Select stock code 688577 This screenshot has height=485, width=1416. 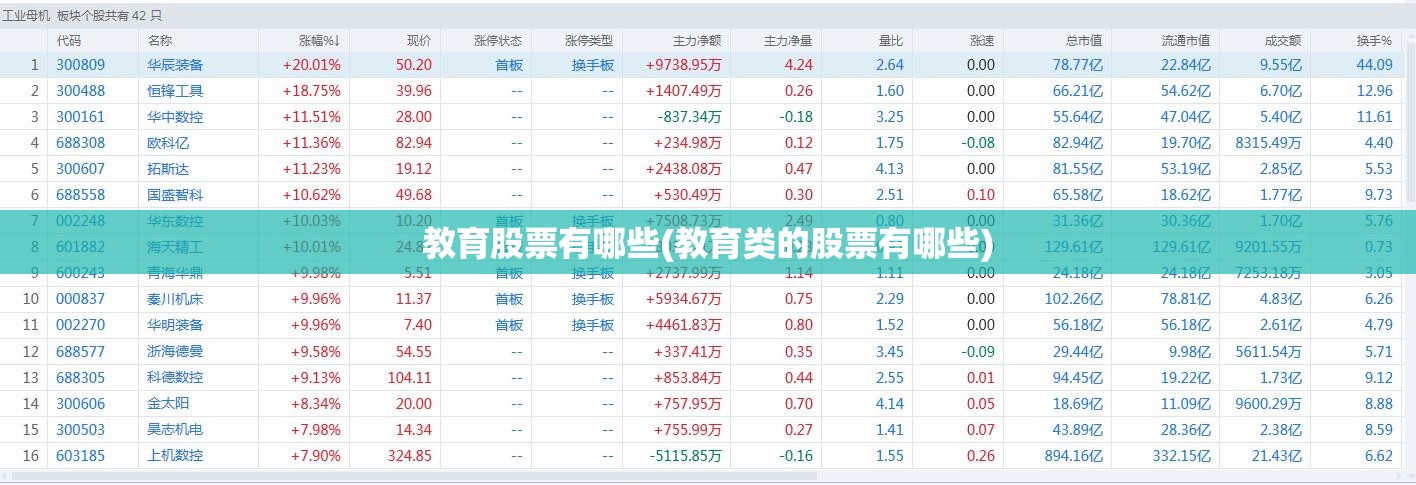click(x=80, y=351)
